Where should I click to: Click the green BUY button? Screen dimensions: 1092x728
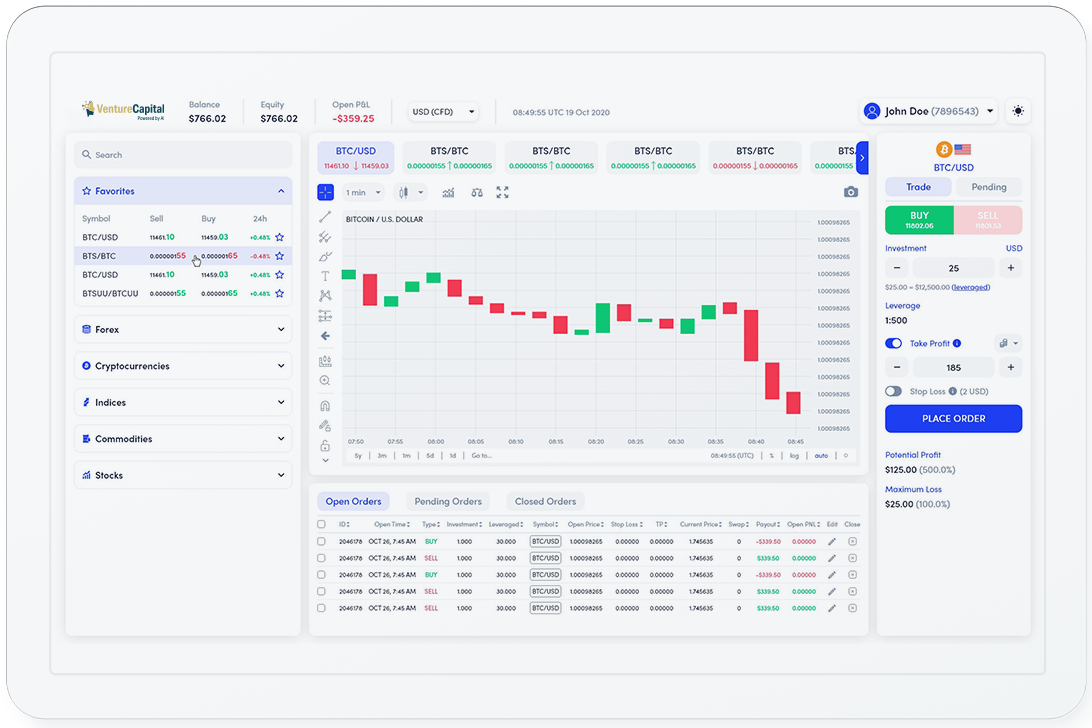click(x=919, y=220)
